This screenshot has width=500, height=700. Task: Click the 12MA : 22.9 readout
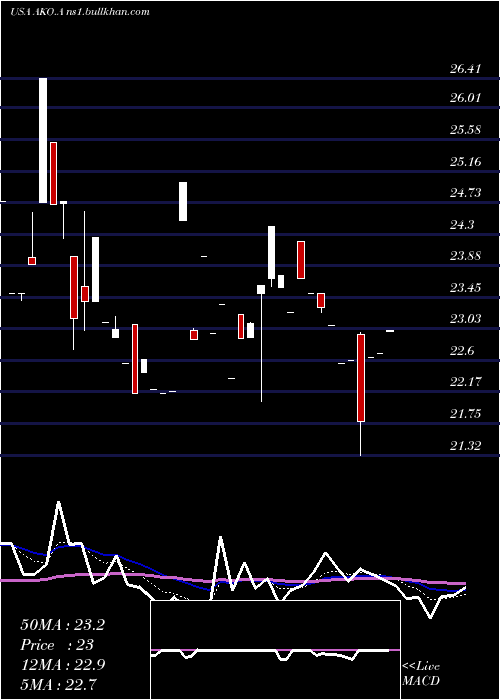pos(62,664)
